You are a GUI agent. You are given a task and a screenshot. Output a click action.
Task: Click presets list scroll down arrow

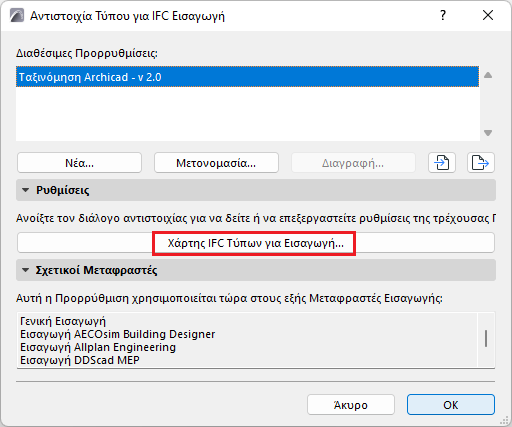coord(488,133)
